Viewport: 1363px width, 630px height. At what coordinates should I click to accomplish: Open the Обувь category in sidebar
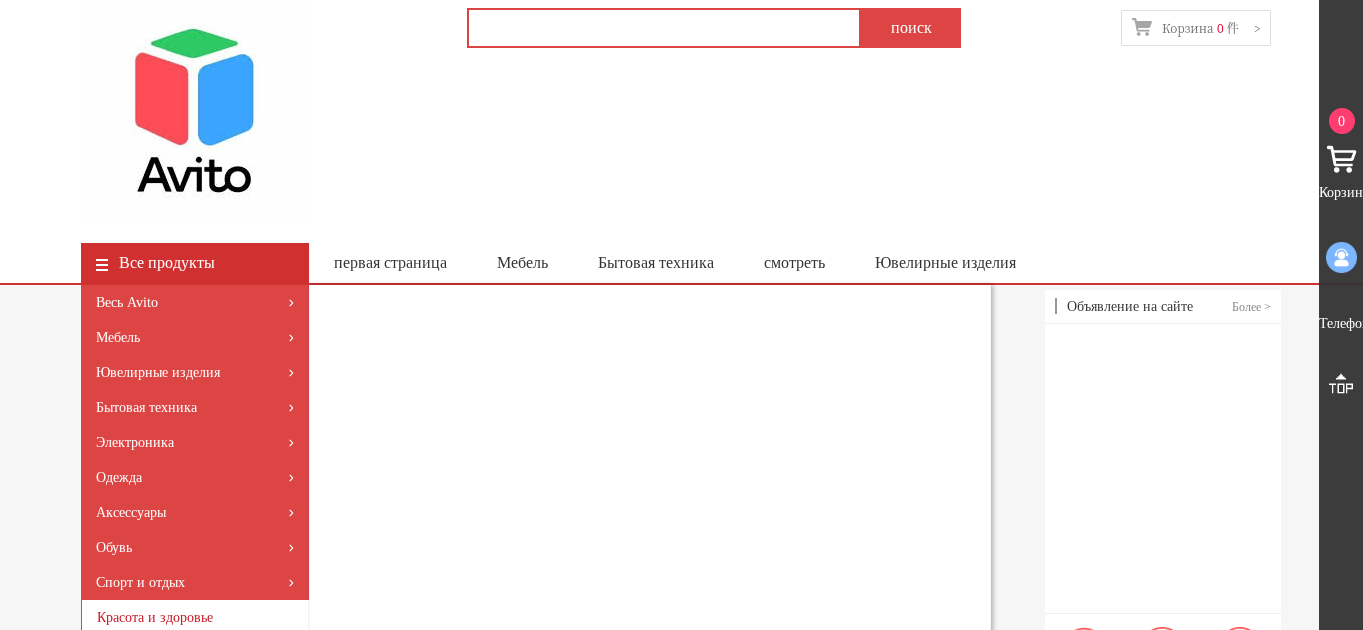click(x=114, y=547)
